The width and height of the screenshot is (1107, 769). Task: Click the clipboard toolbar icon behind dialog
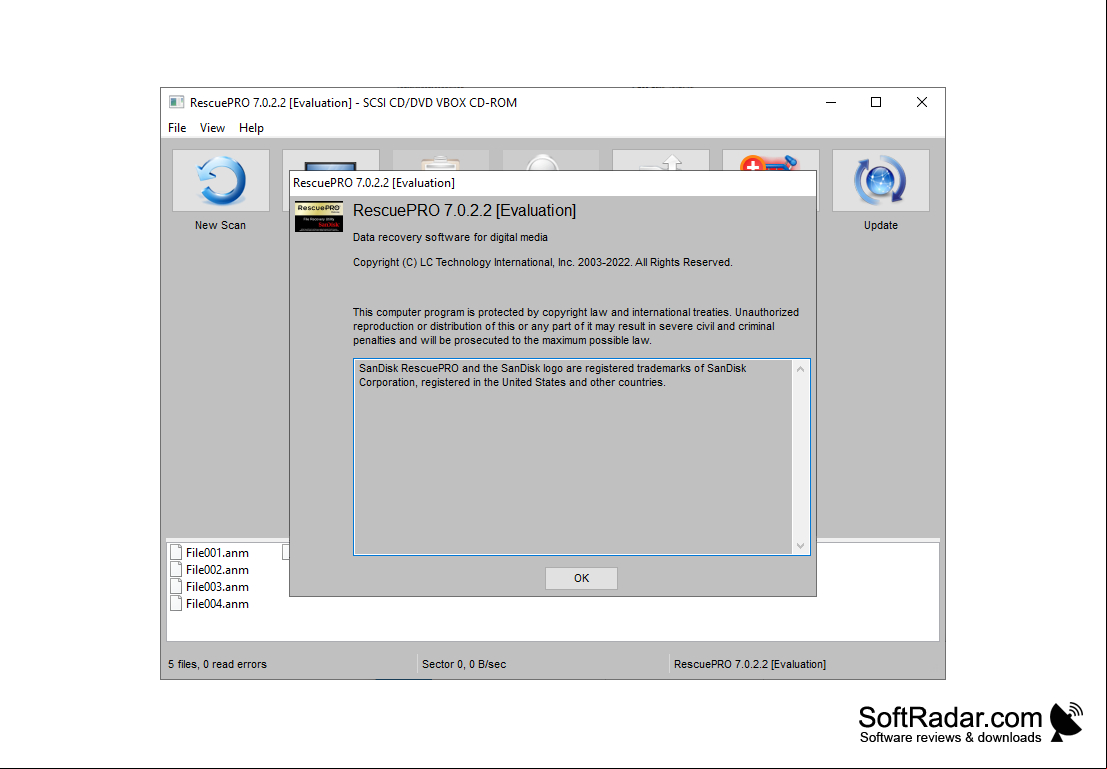pos(441,160)
